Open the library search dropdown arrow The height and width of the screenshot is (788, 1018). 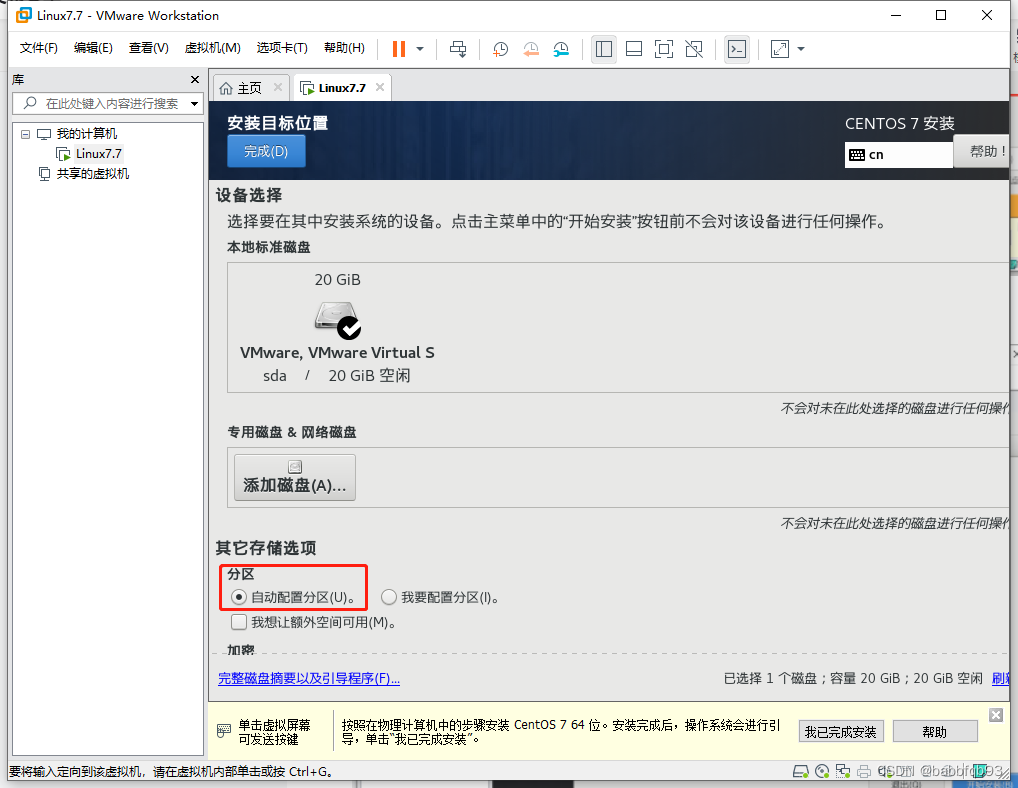pyautogui.click(x=194, y=103)
